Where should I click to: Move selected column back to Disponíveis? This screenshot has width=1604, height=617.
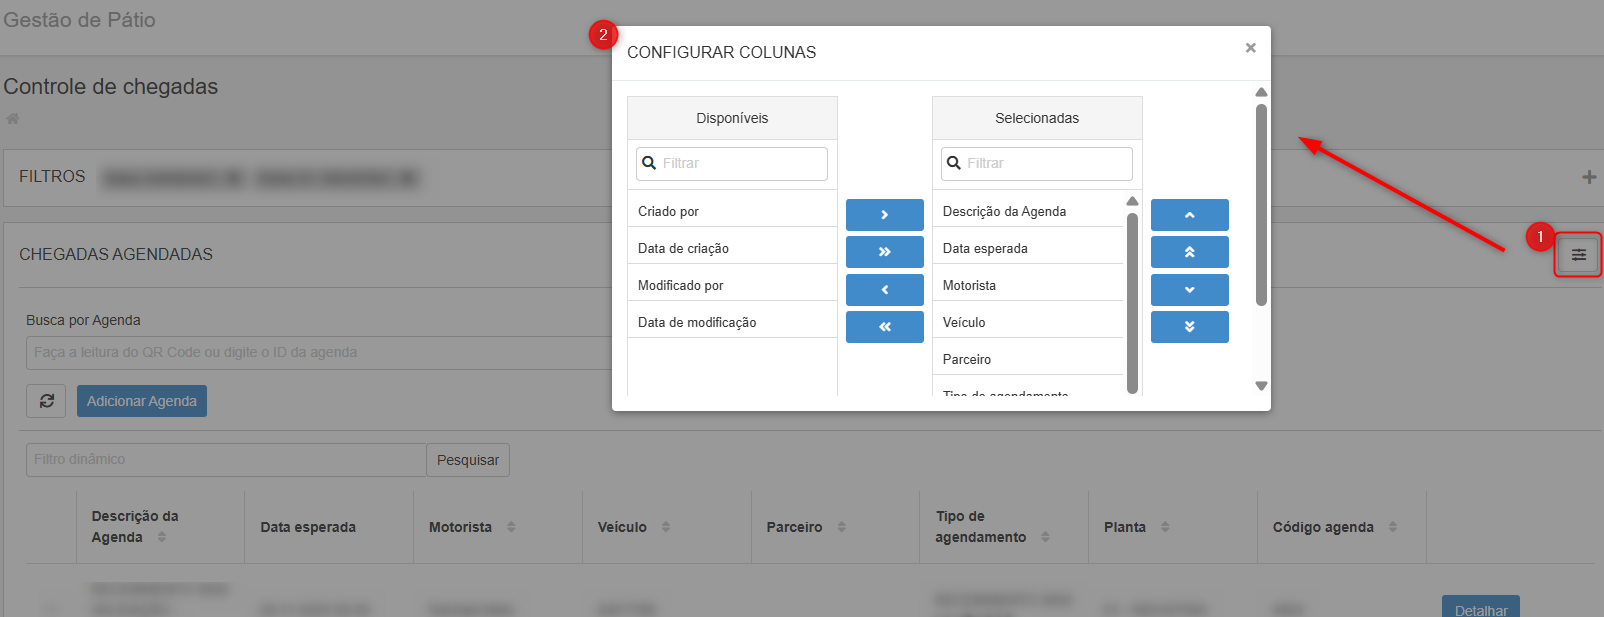tap(884, 290)
